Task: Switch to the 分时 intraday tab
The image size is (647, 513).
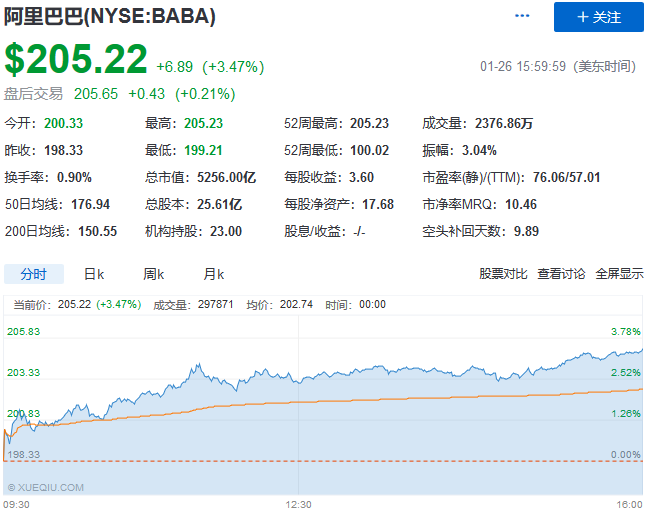Action: coord(34,274)
